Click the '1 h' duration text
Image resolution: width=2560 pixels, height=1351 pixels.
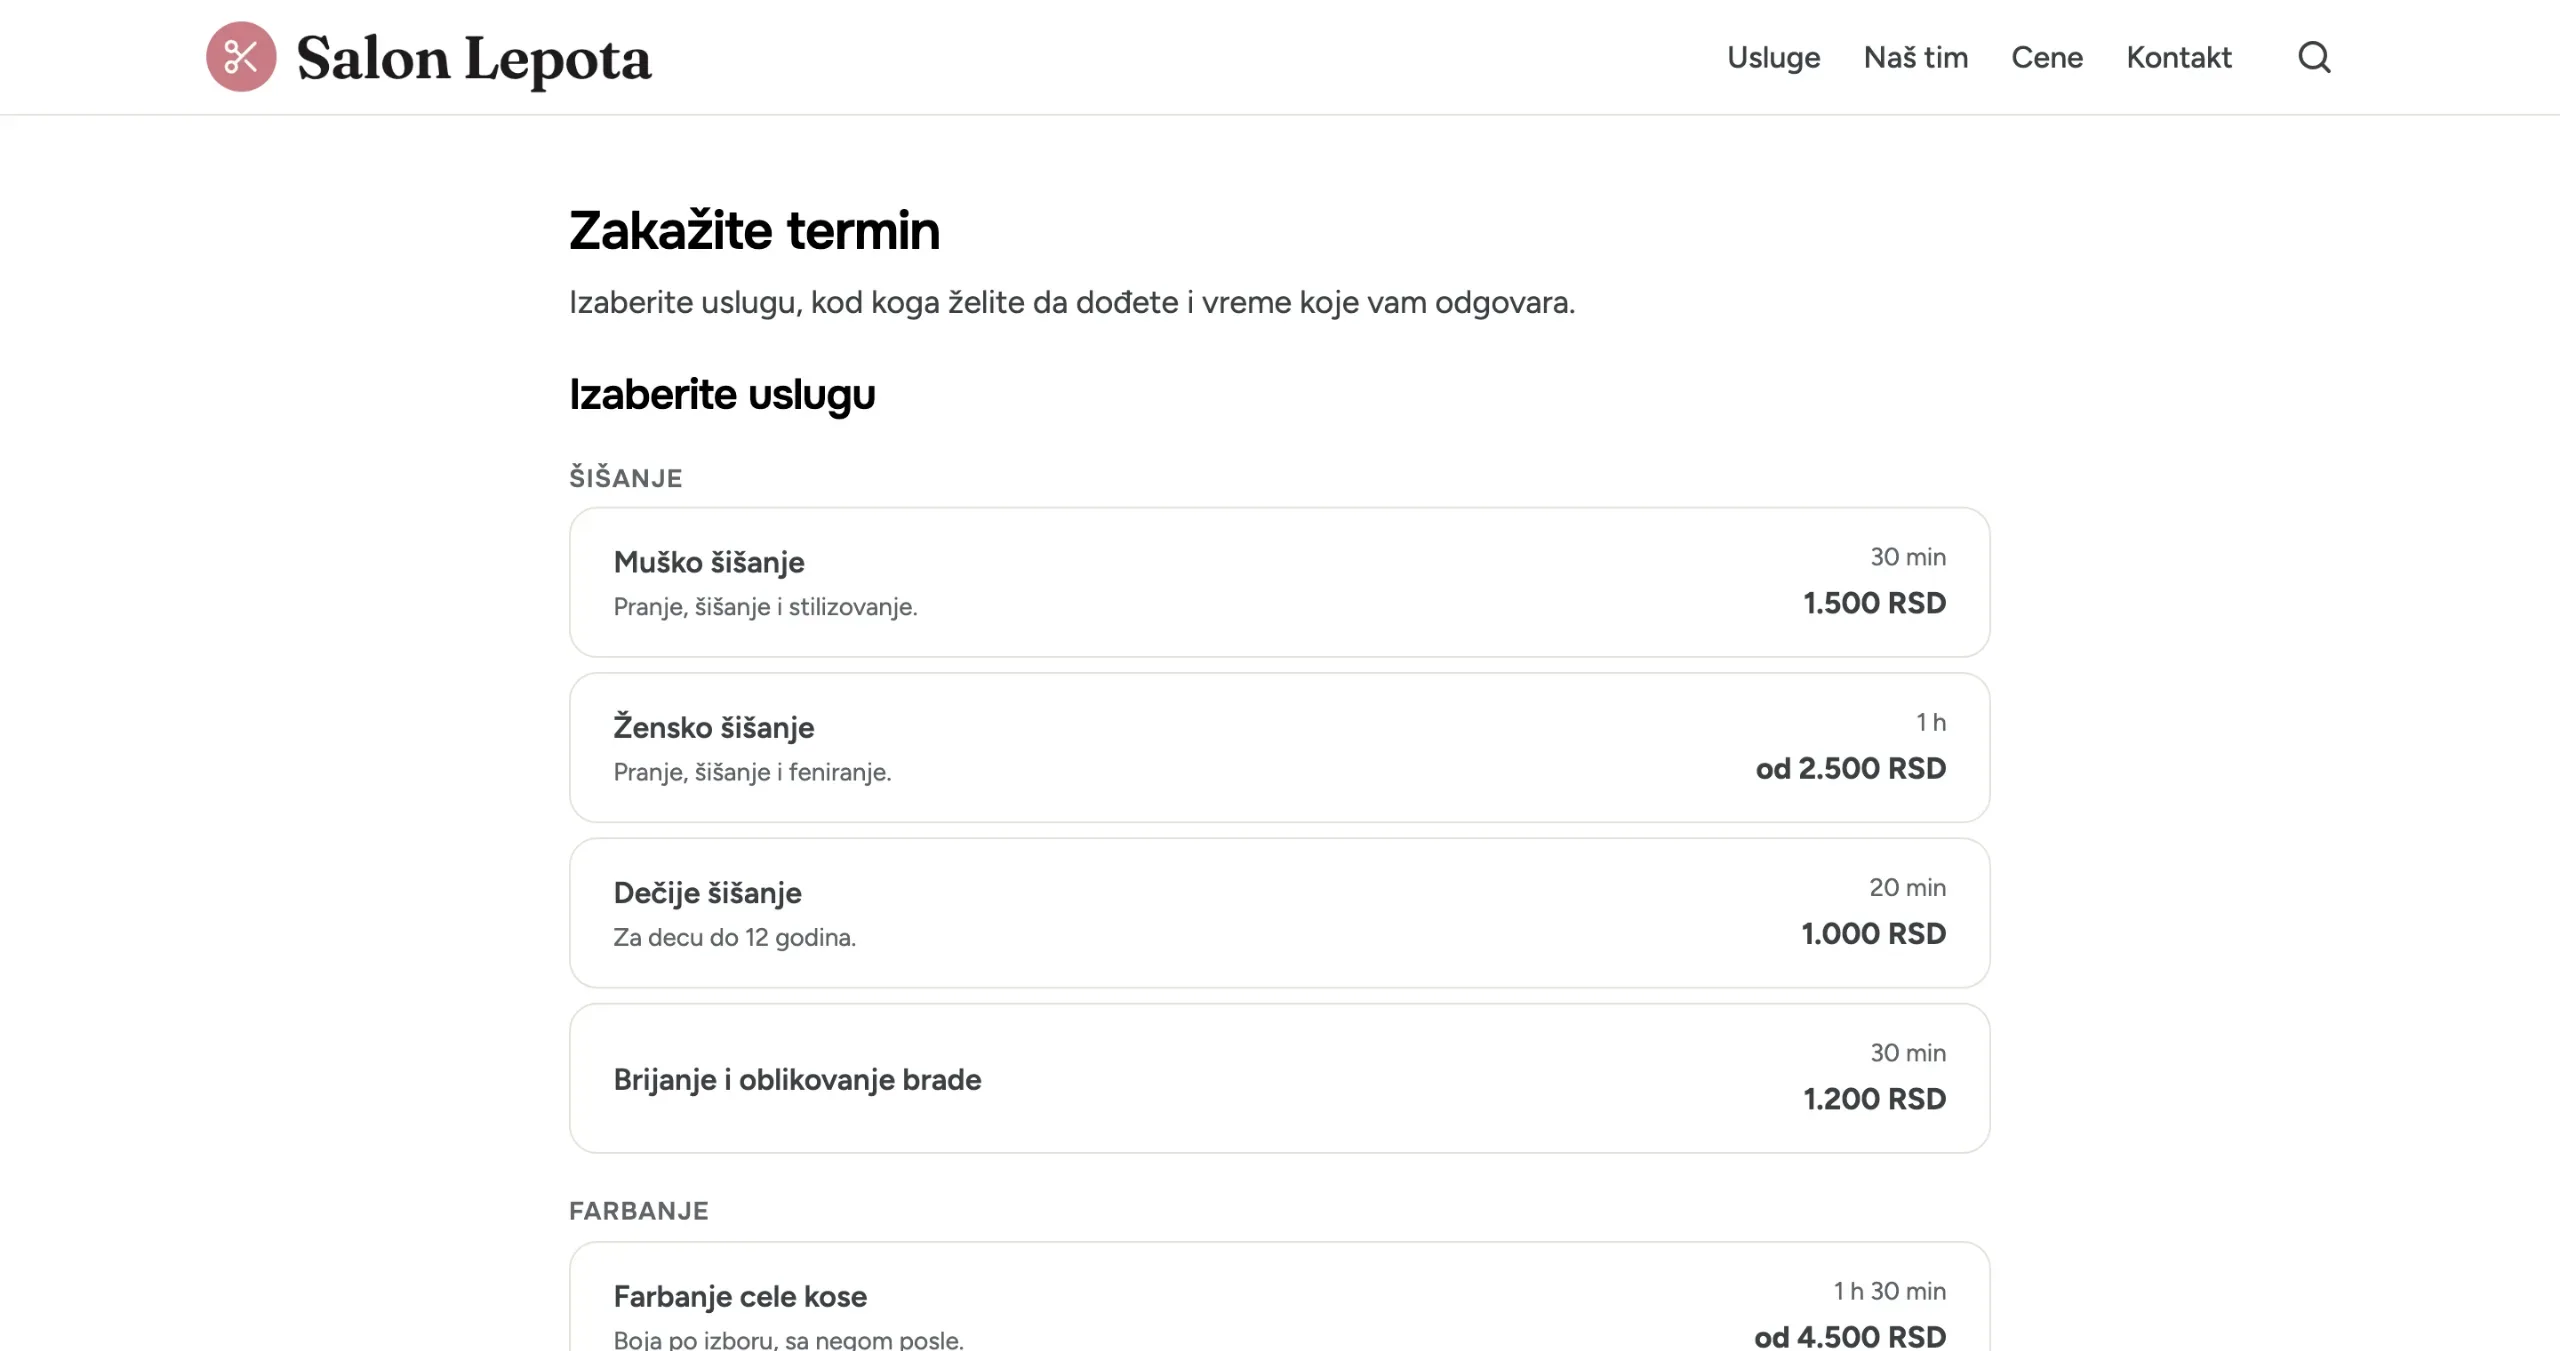click(x=1930, y=722)
